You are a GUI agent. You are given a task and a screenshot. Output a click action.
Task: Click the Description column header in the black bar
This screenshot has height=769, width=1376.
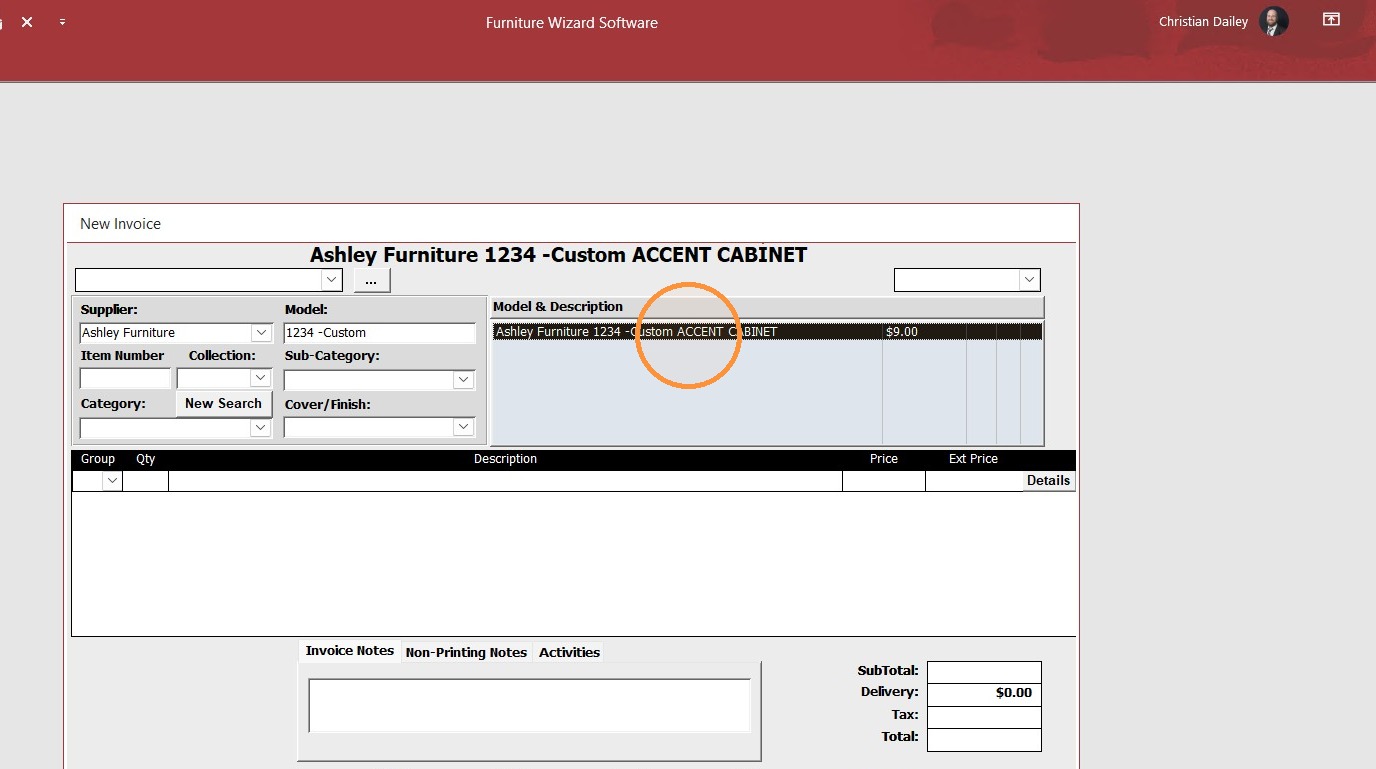(505, 459)
